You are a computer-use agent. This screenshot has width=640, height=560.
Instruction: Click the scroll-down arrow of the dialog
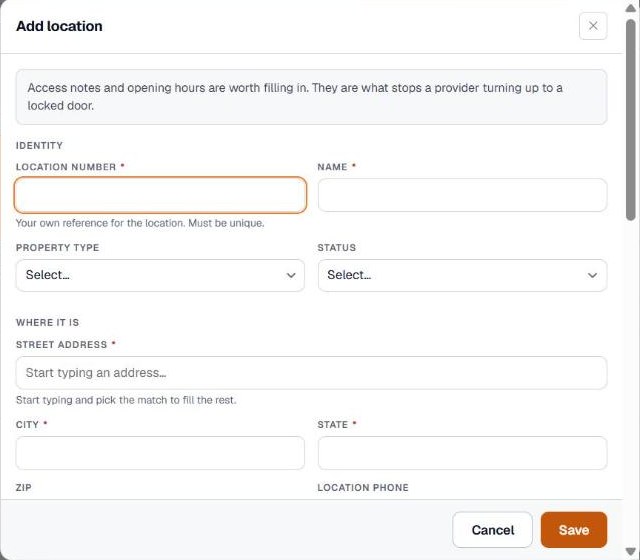631,552
